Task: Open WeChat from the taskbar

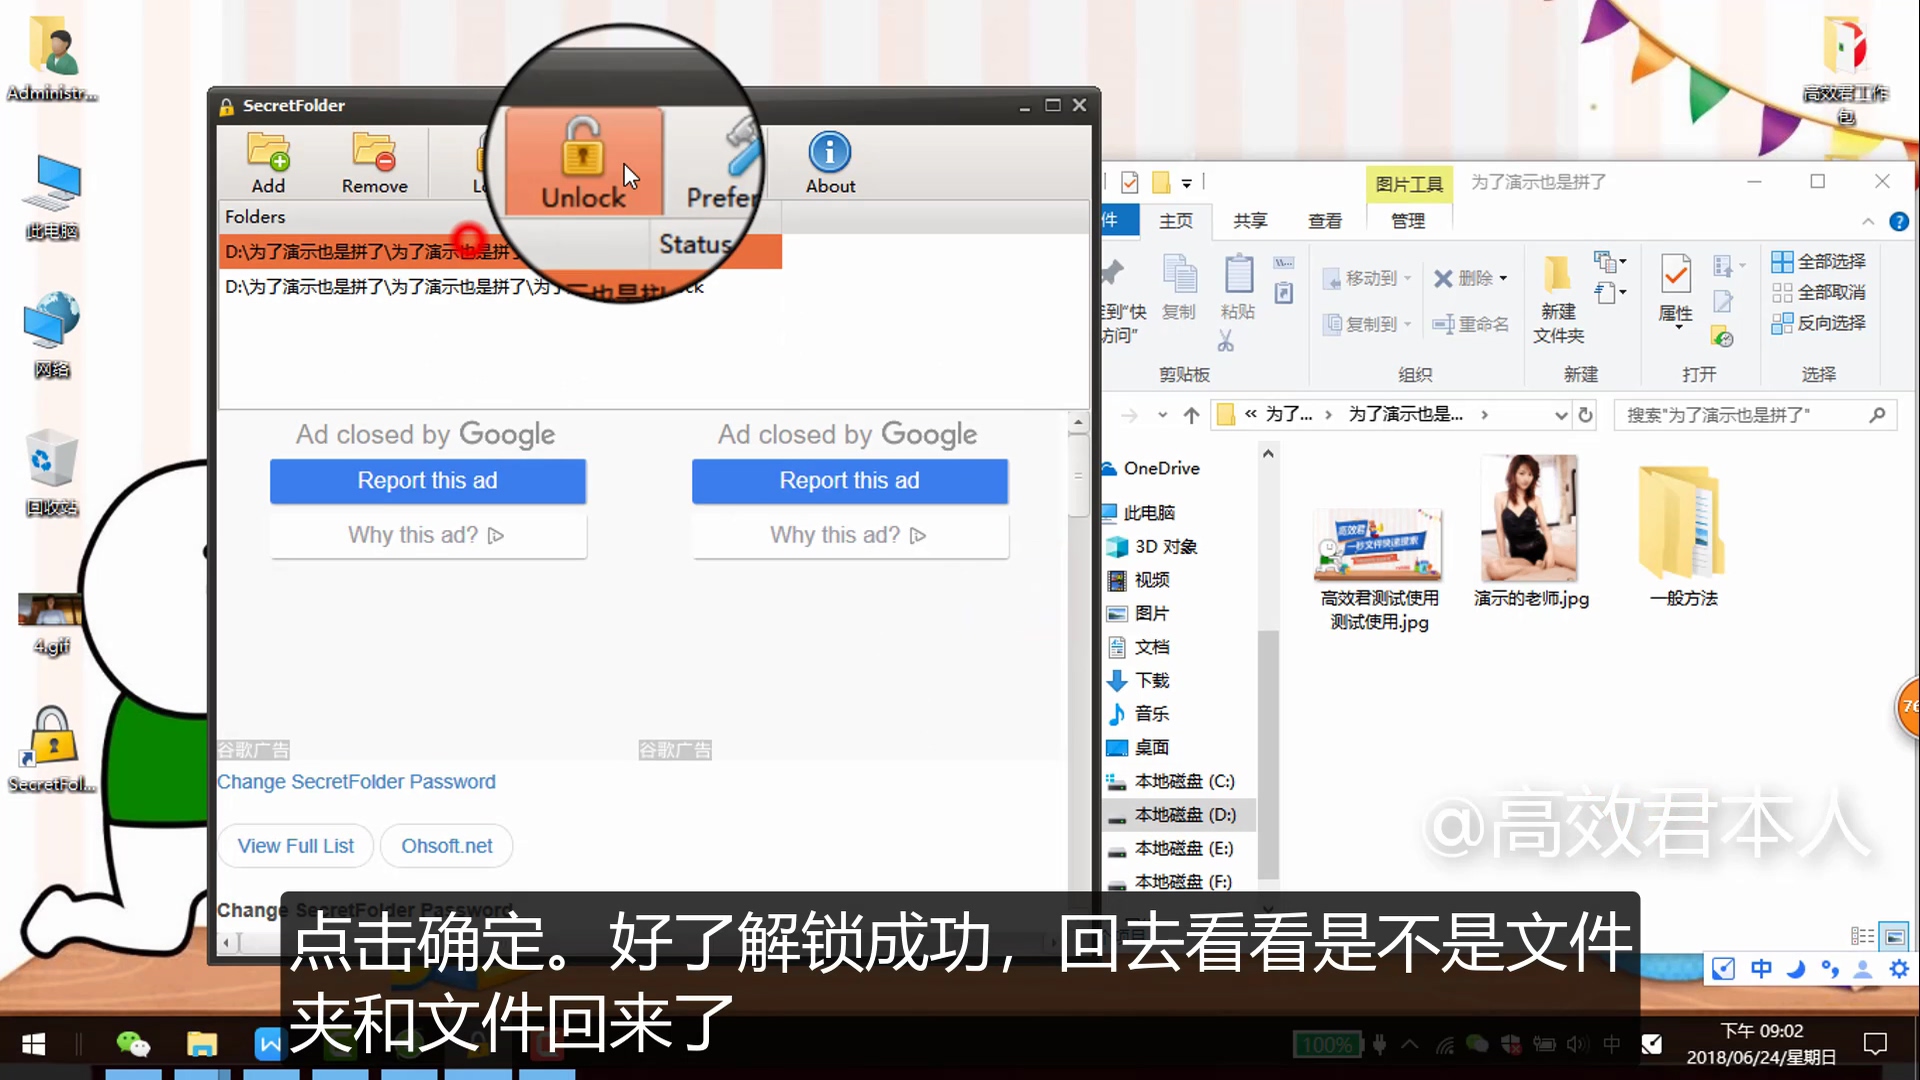Action: pyautogui.click(x=133, y=1043)
